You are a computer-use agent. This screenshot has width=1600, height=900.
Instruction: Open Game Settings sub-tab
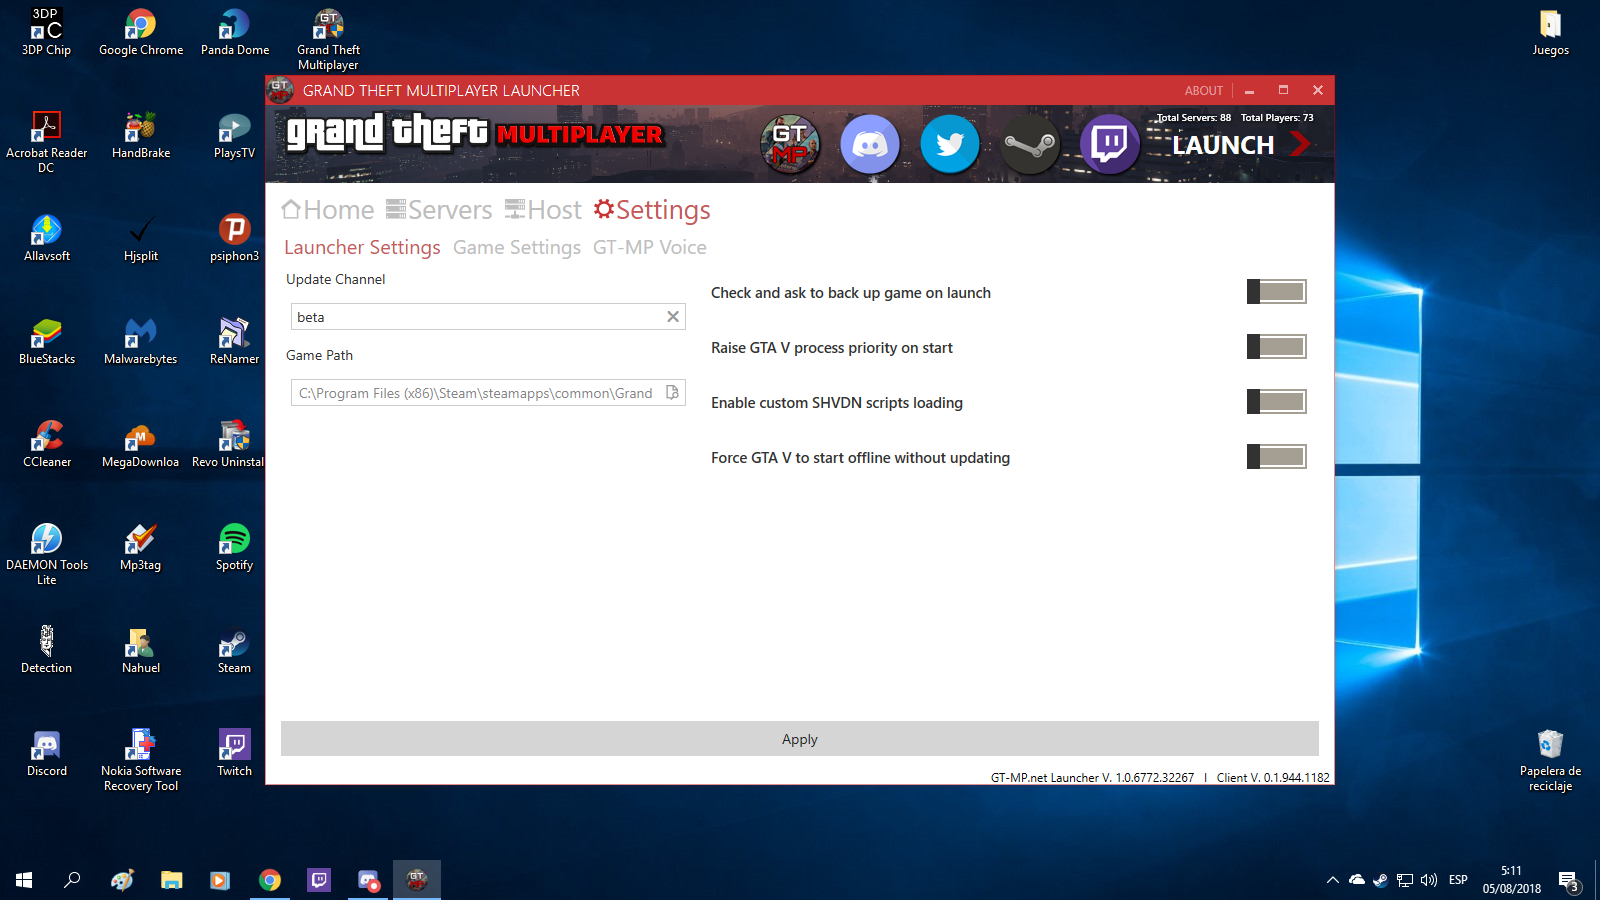[x=517, y=247]
